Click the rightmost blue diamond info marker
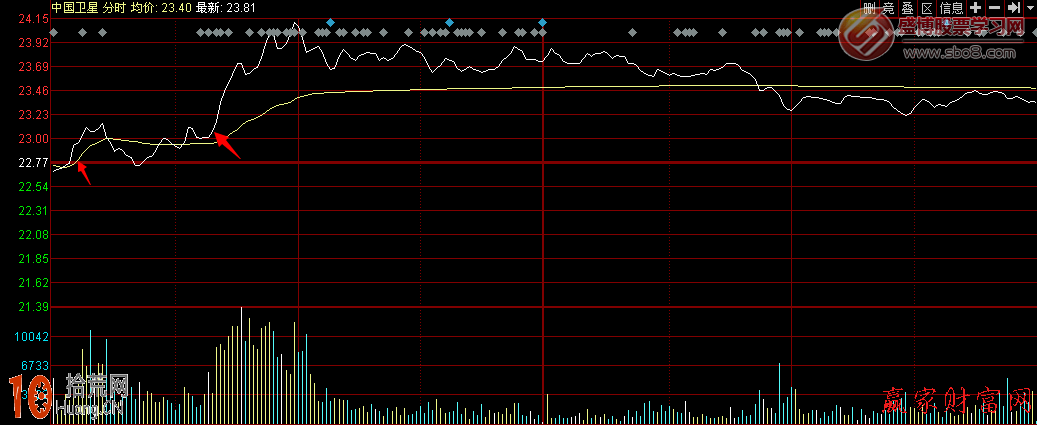Screen dimensions: 1037x425 pos(542,22)
